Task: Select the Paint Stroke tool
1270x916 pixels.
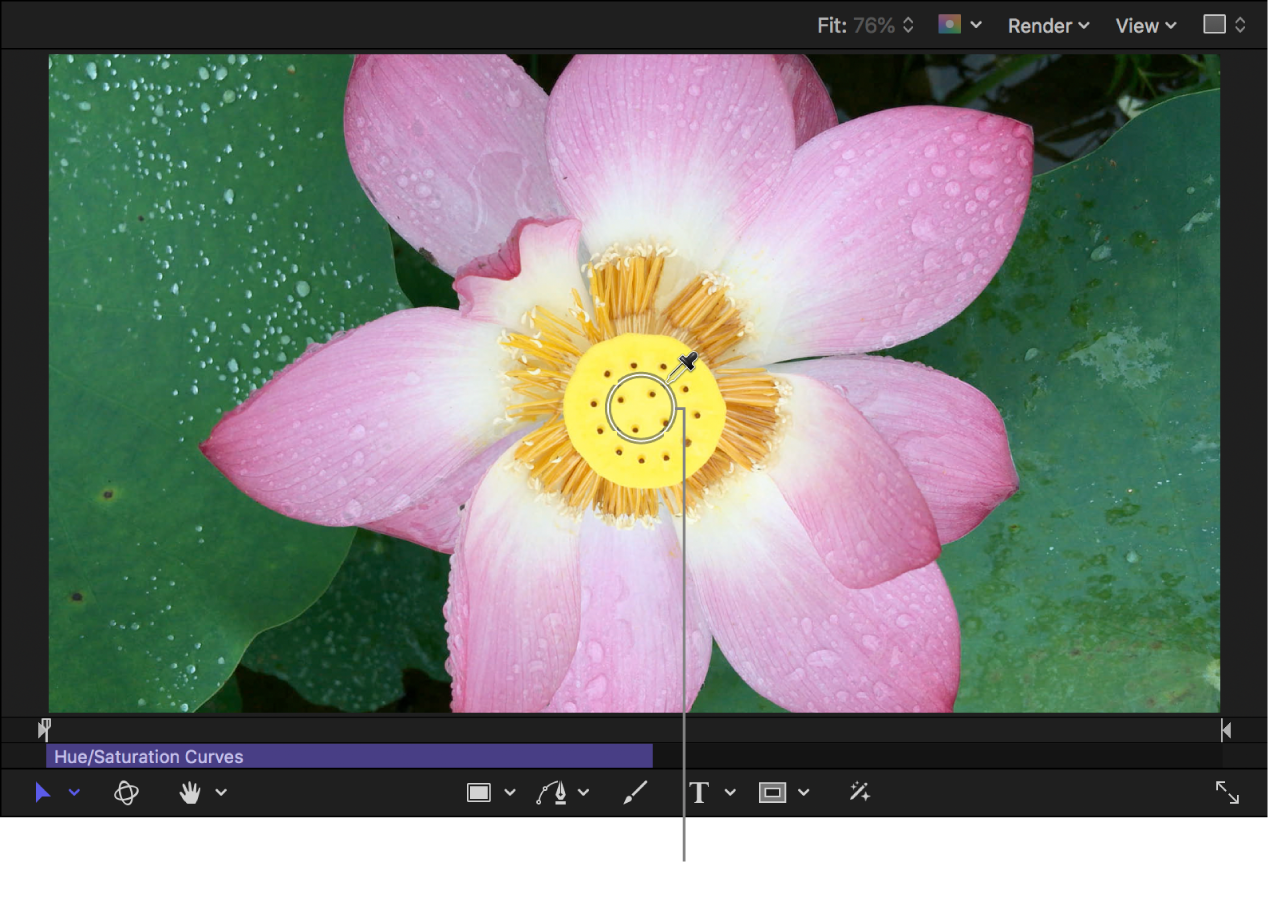Action: [635, 792]
